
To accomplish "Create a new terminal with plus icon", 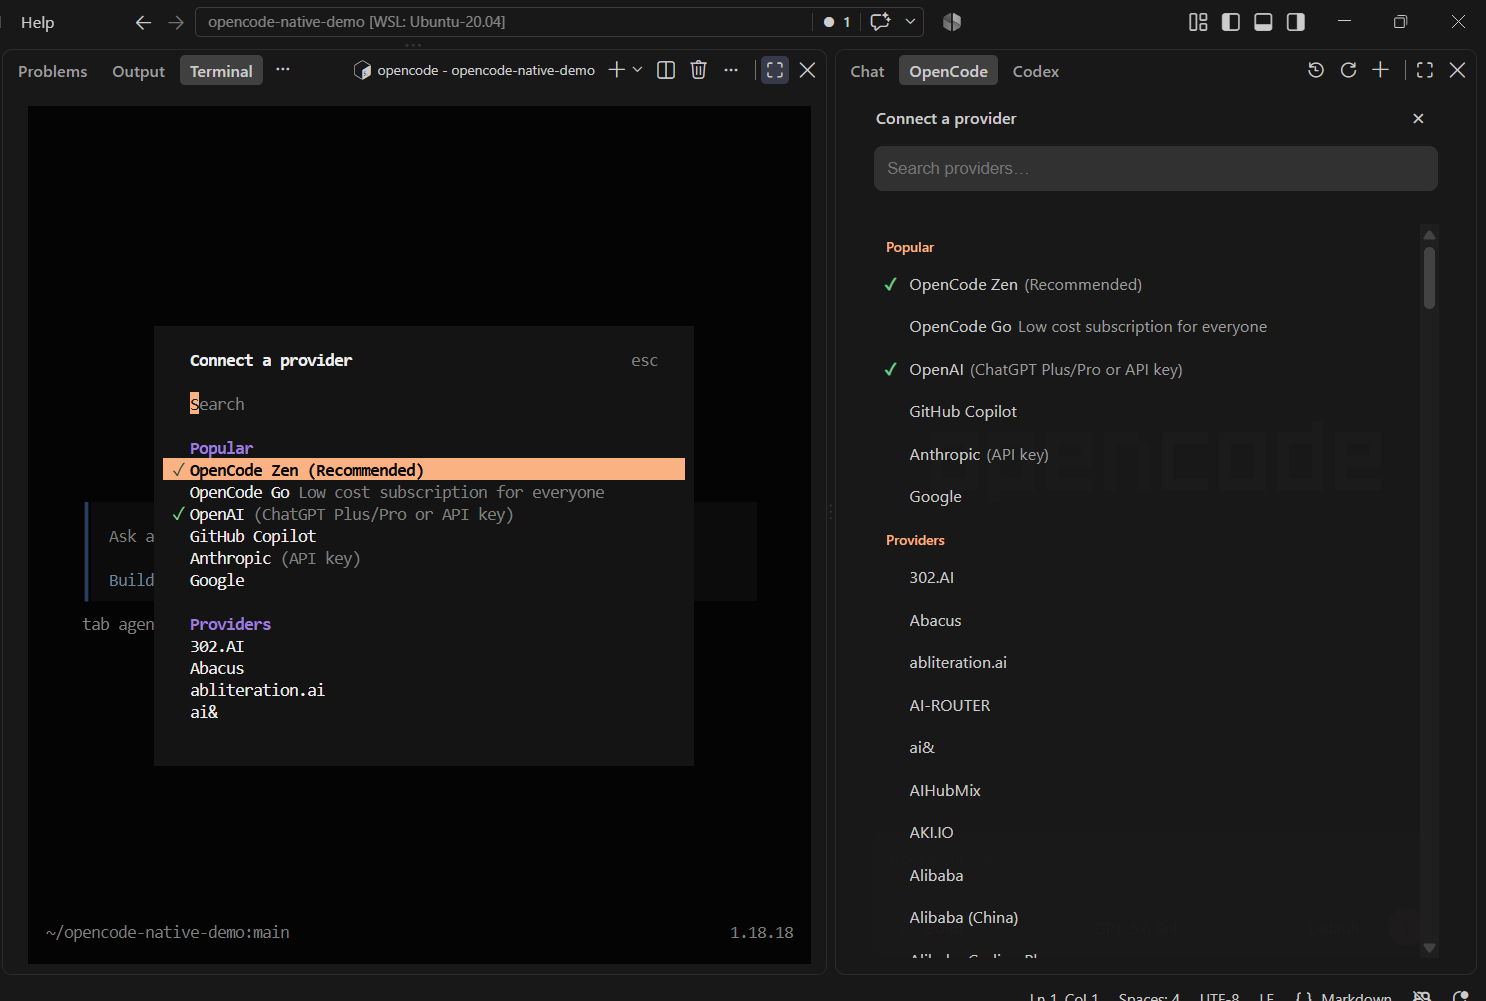I will pyautogui.click(x=617, y=70).
